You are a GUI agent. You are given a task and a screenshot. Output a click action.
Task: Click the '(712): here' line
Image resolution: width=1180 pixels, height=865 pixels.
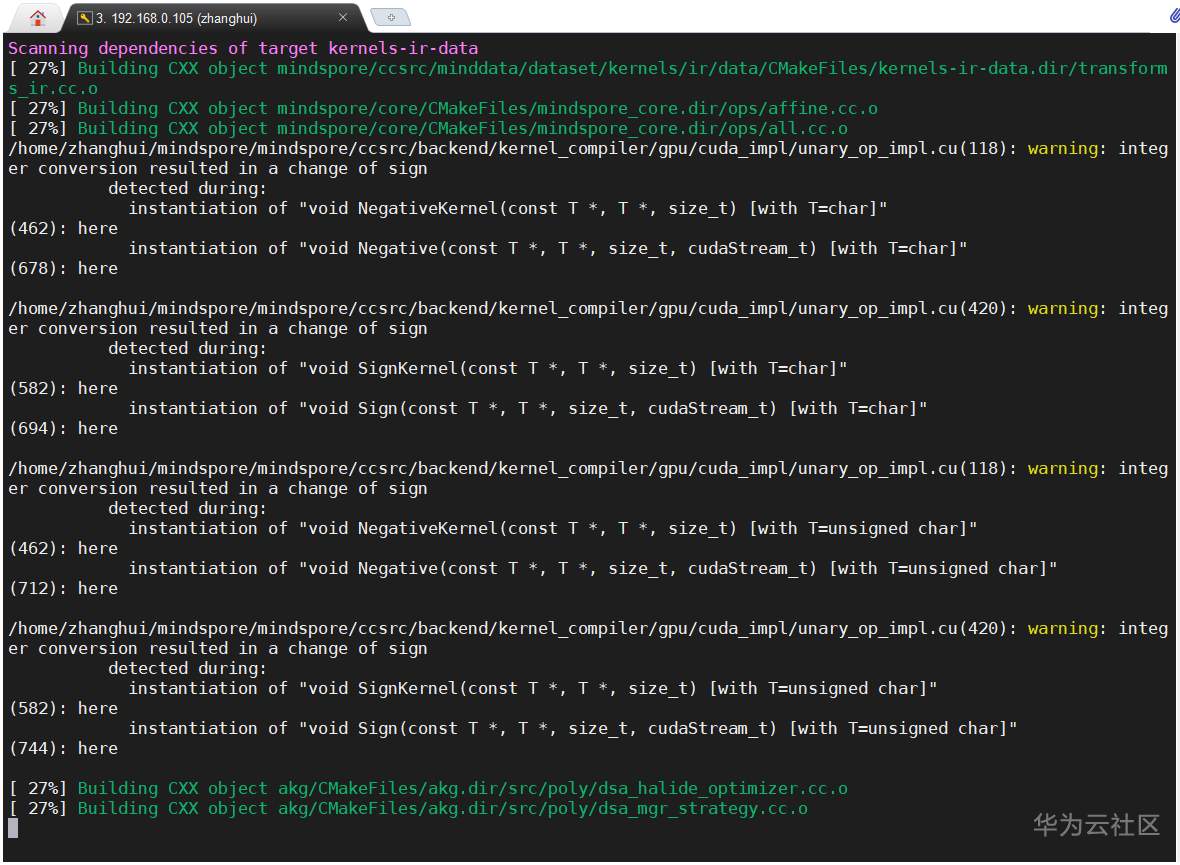63,589
